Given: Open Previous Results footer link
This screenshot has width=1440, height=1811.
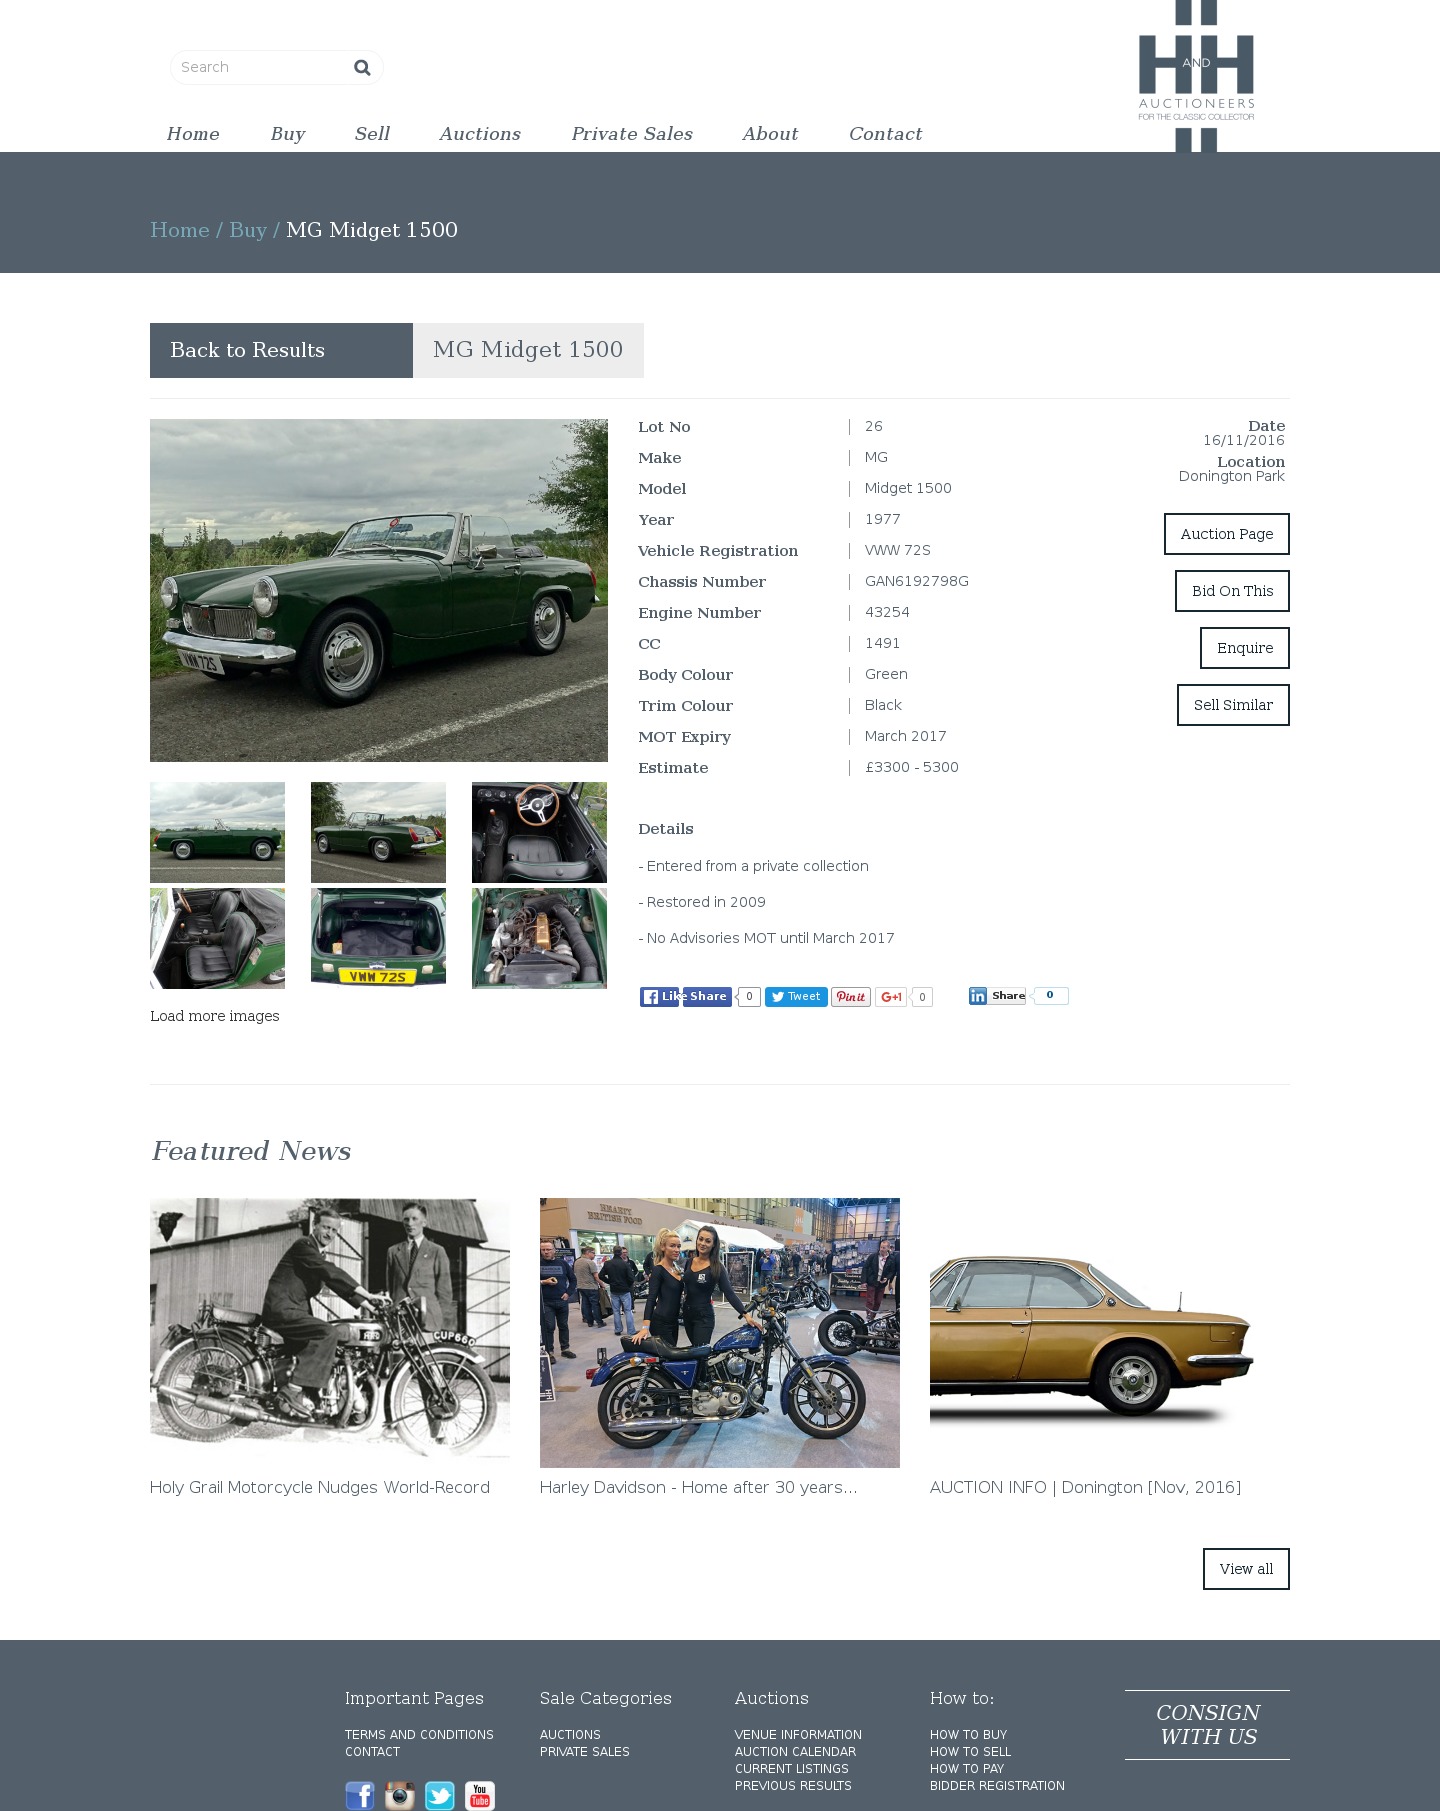Looking at the screenshot, I should 793,1786.
